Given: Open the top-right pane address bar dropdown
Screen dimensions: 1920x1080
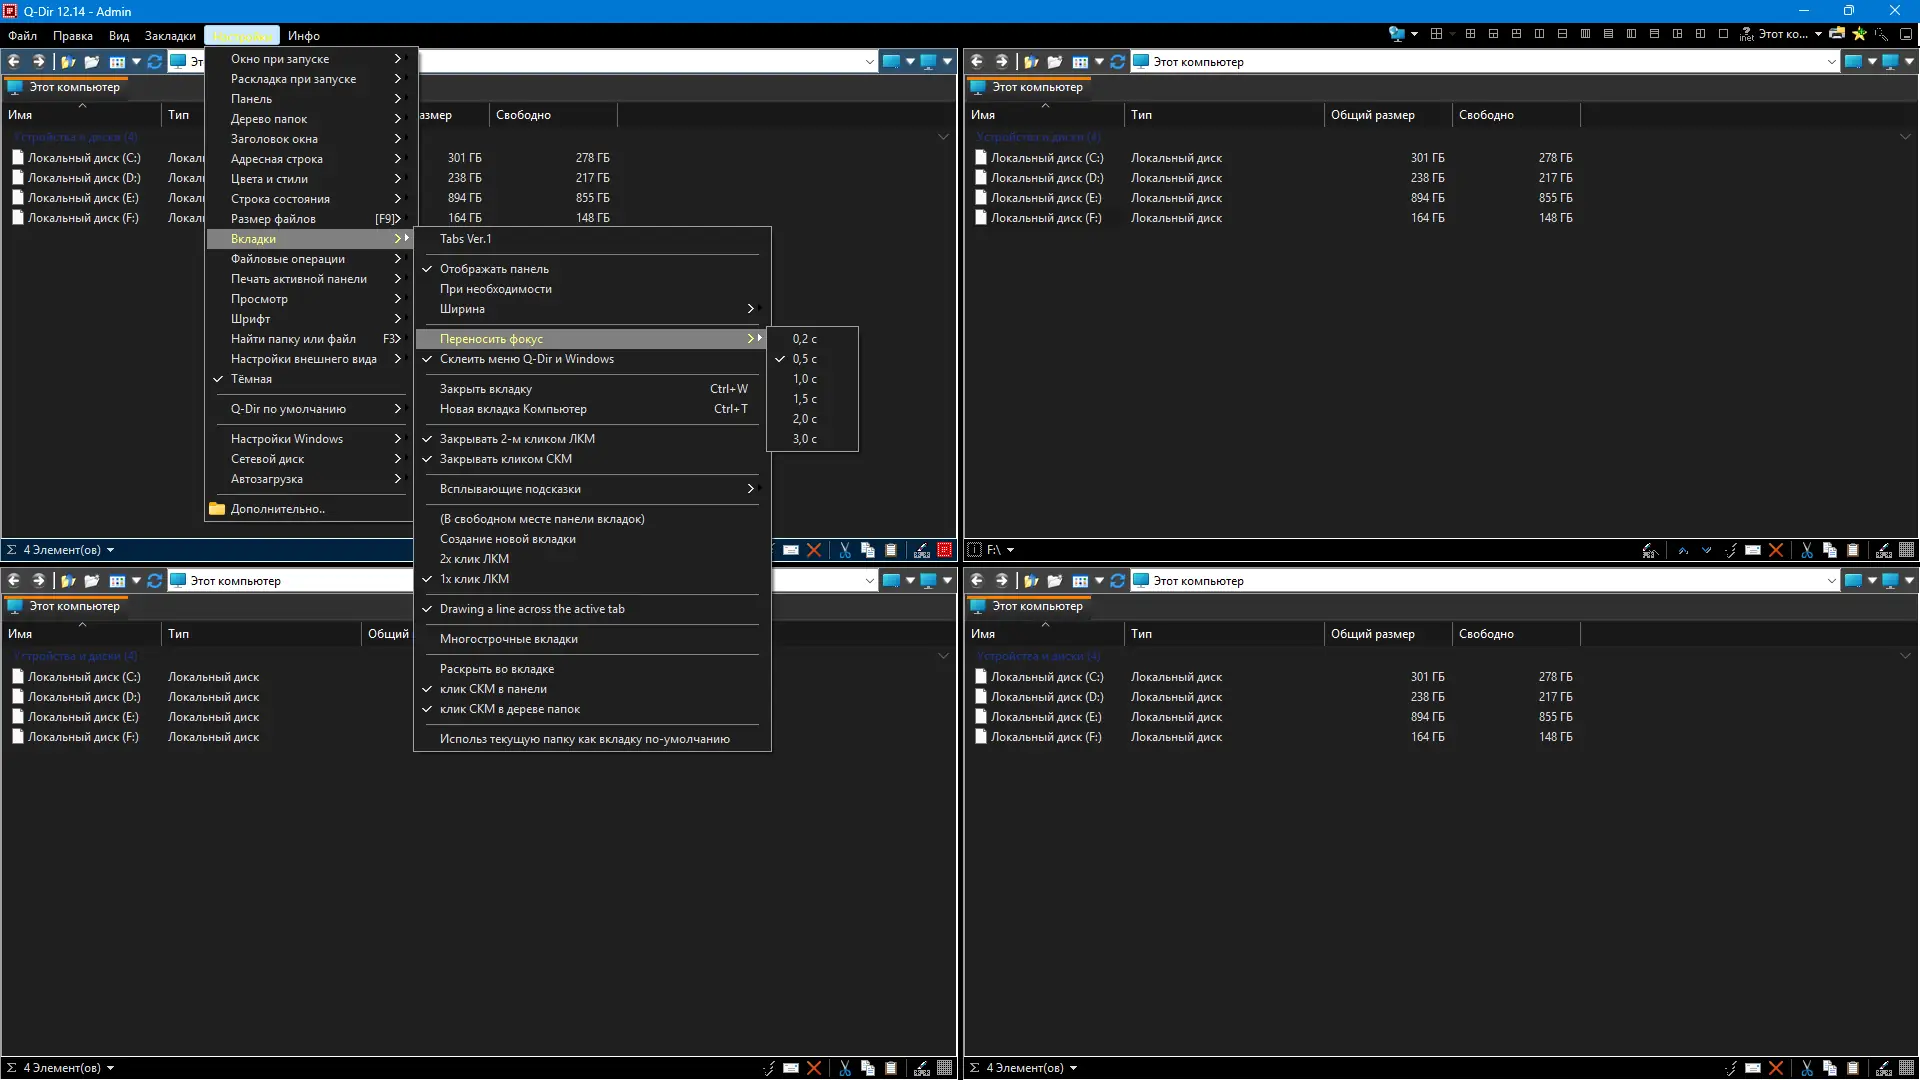Looking at the screenshot, I should pos(1831,62).
